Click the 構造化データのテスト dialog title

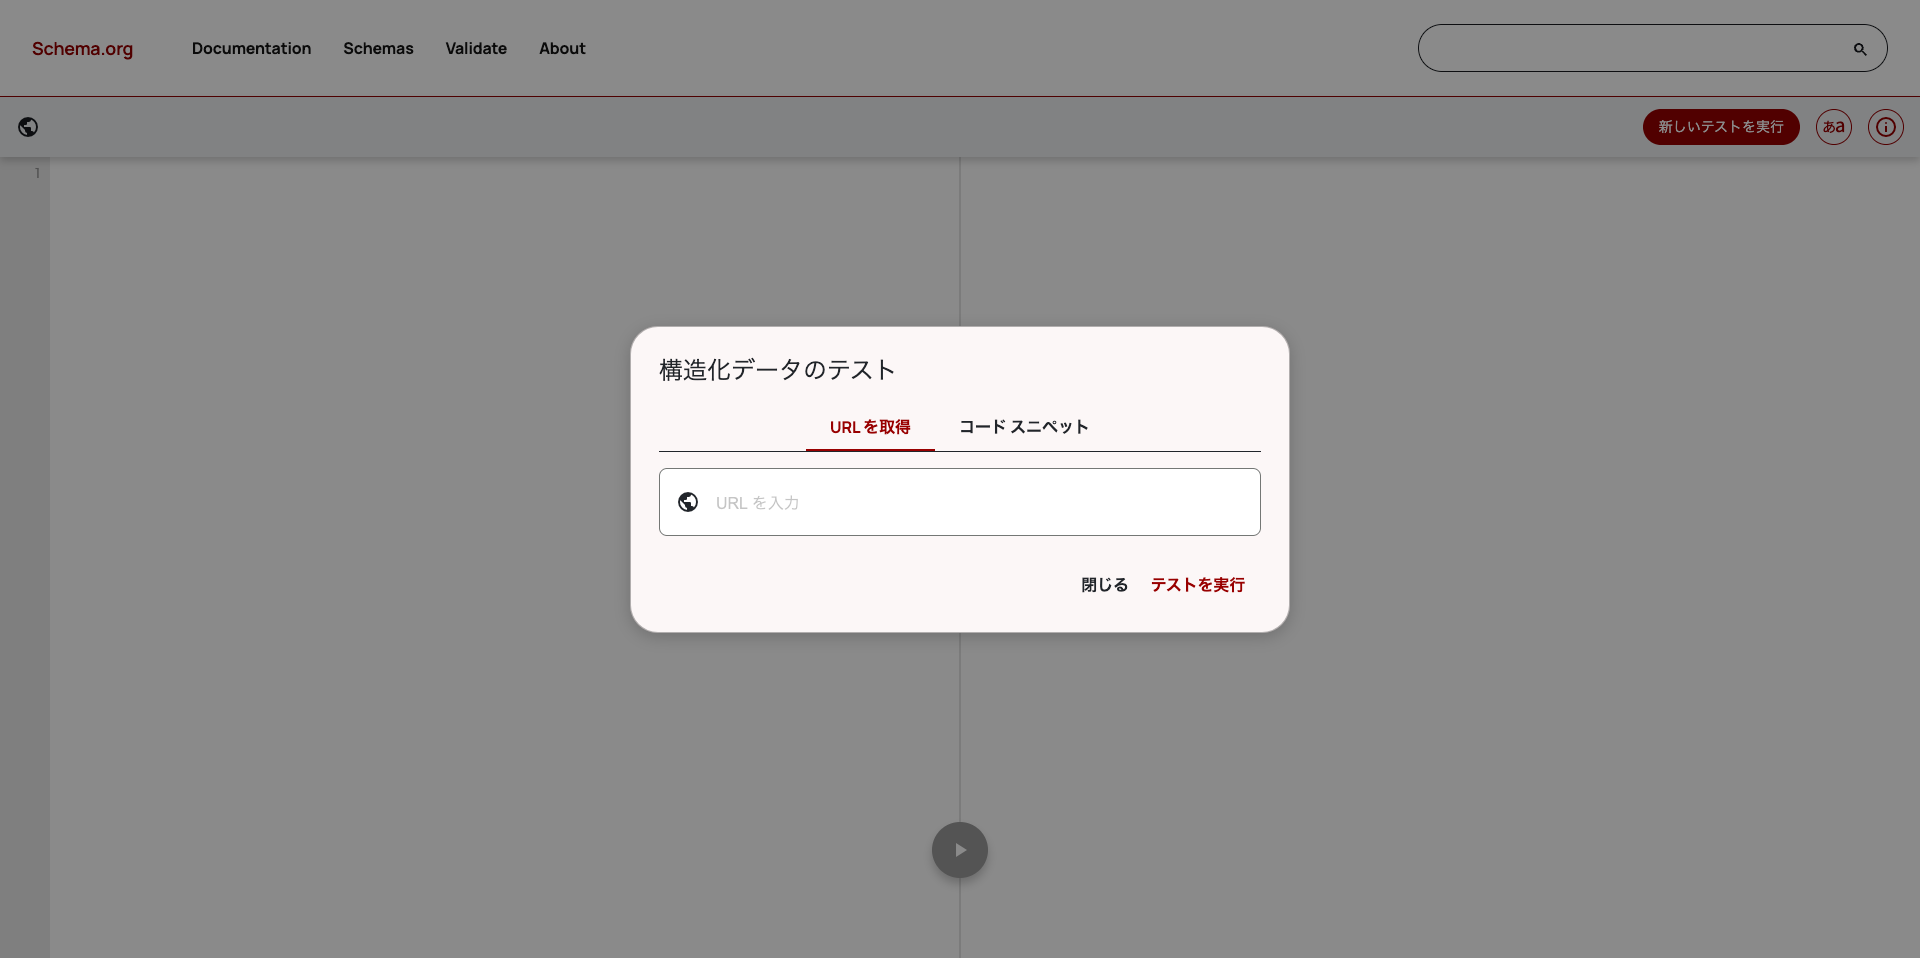pyautogui.click(x=777, y=370)
